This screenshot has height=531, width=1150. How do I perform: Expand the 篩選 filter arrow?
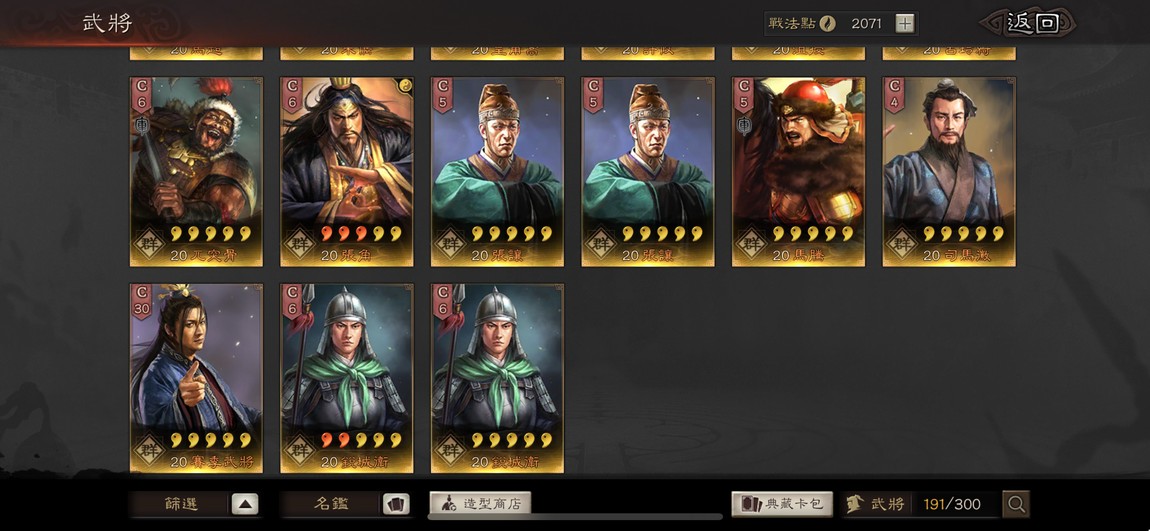[x=245, y=505]
